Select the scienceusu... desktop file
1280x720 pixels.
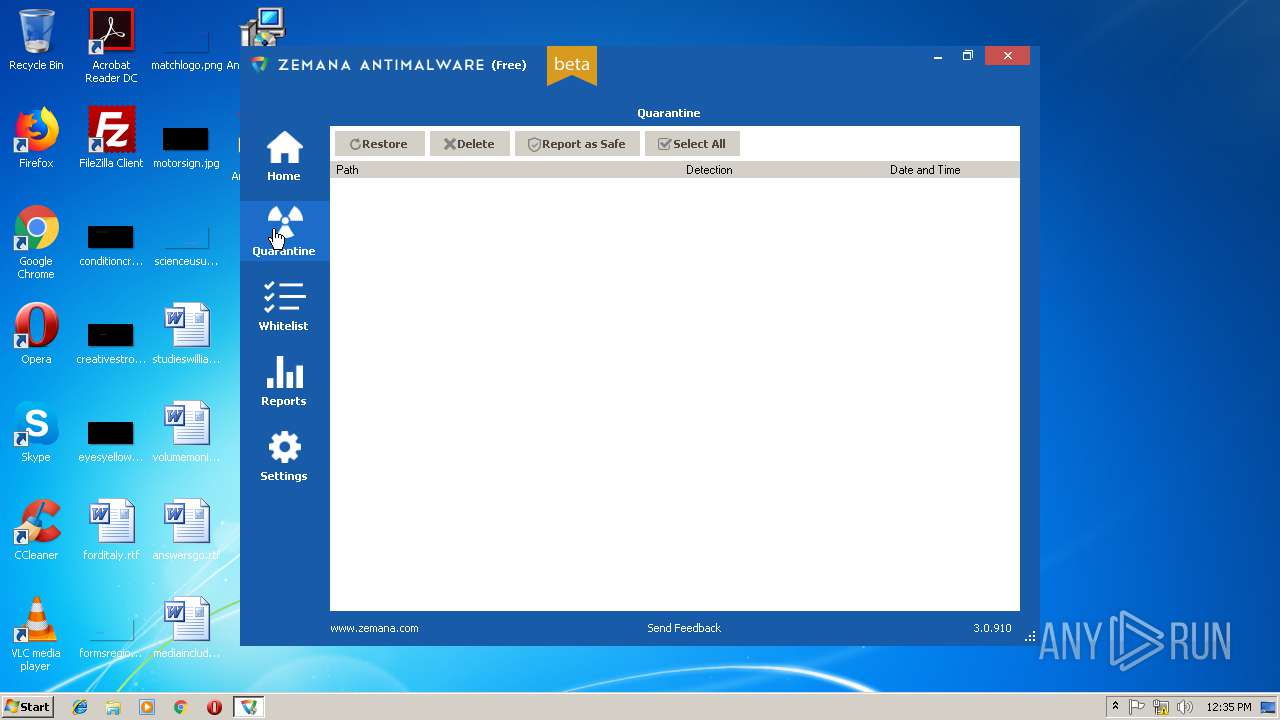point(186,245)
